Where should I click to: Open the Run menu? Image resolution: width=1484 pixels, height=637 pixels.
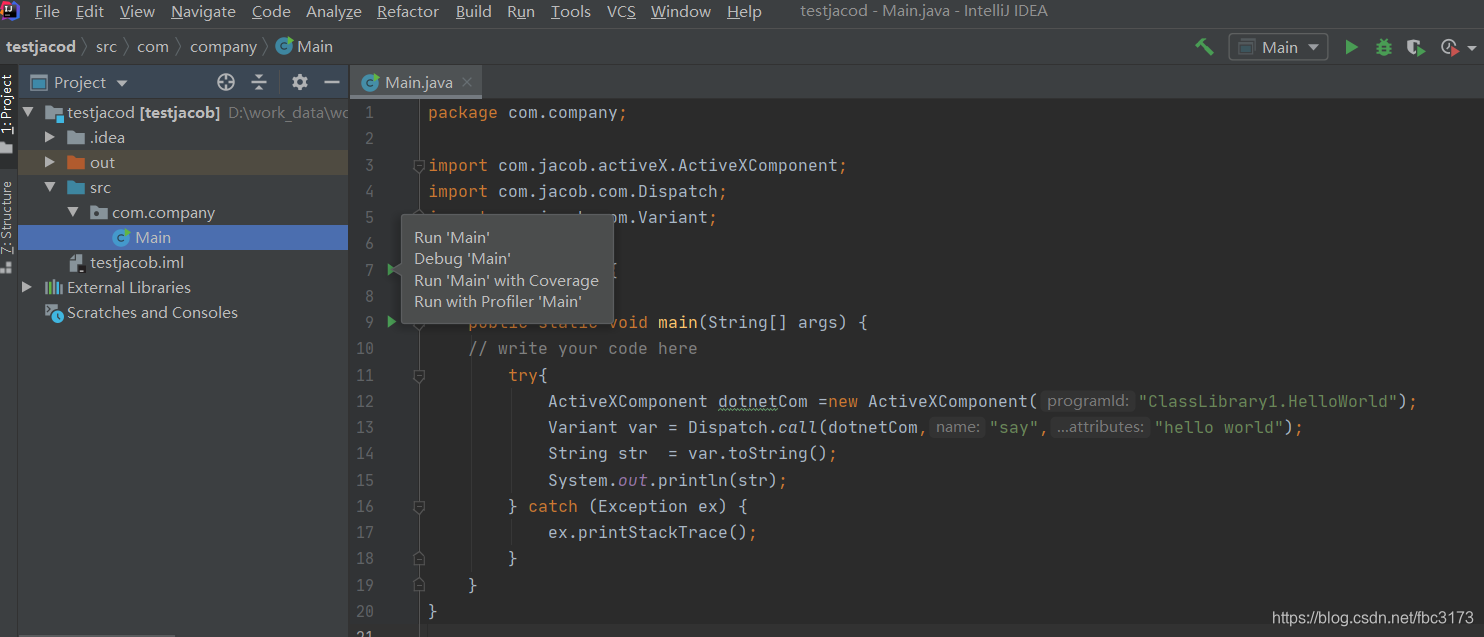(x=521, y=12)
